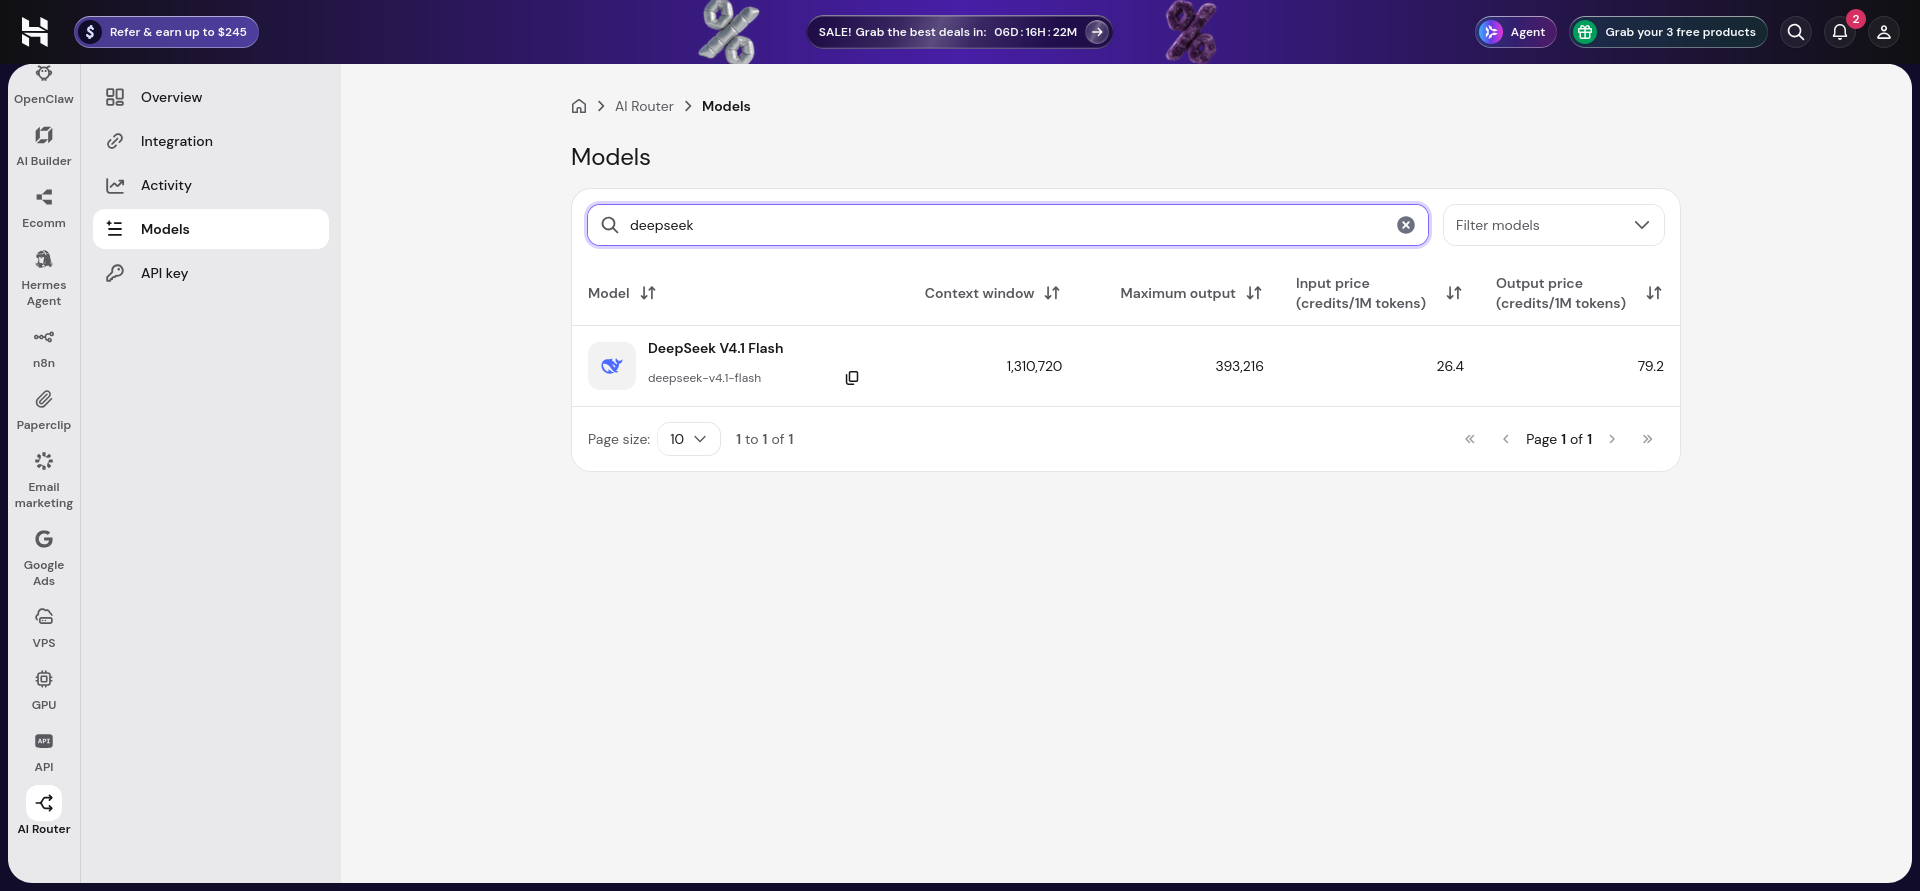Clear the deepseek search text
Image resolution: width=1920 pixels, height=891 pixels.
[1406, 225]
